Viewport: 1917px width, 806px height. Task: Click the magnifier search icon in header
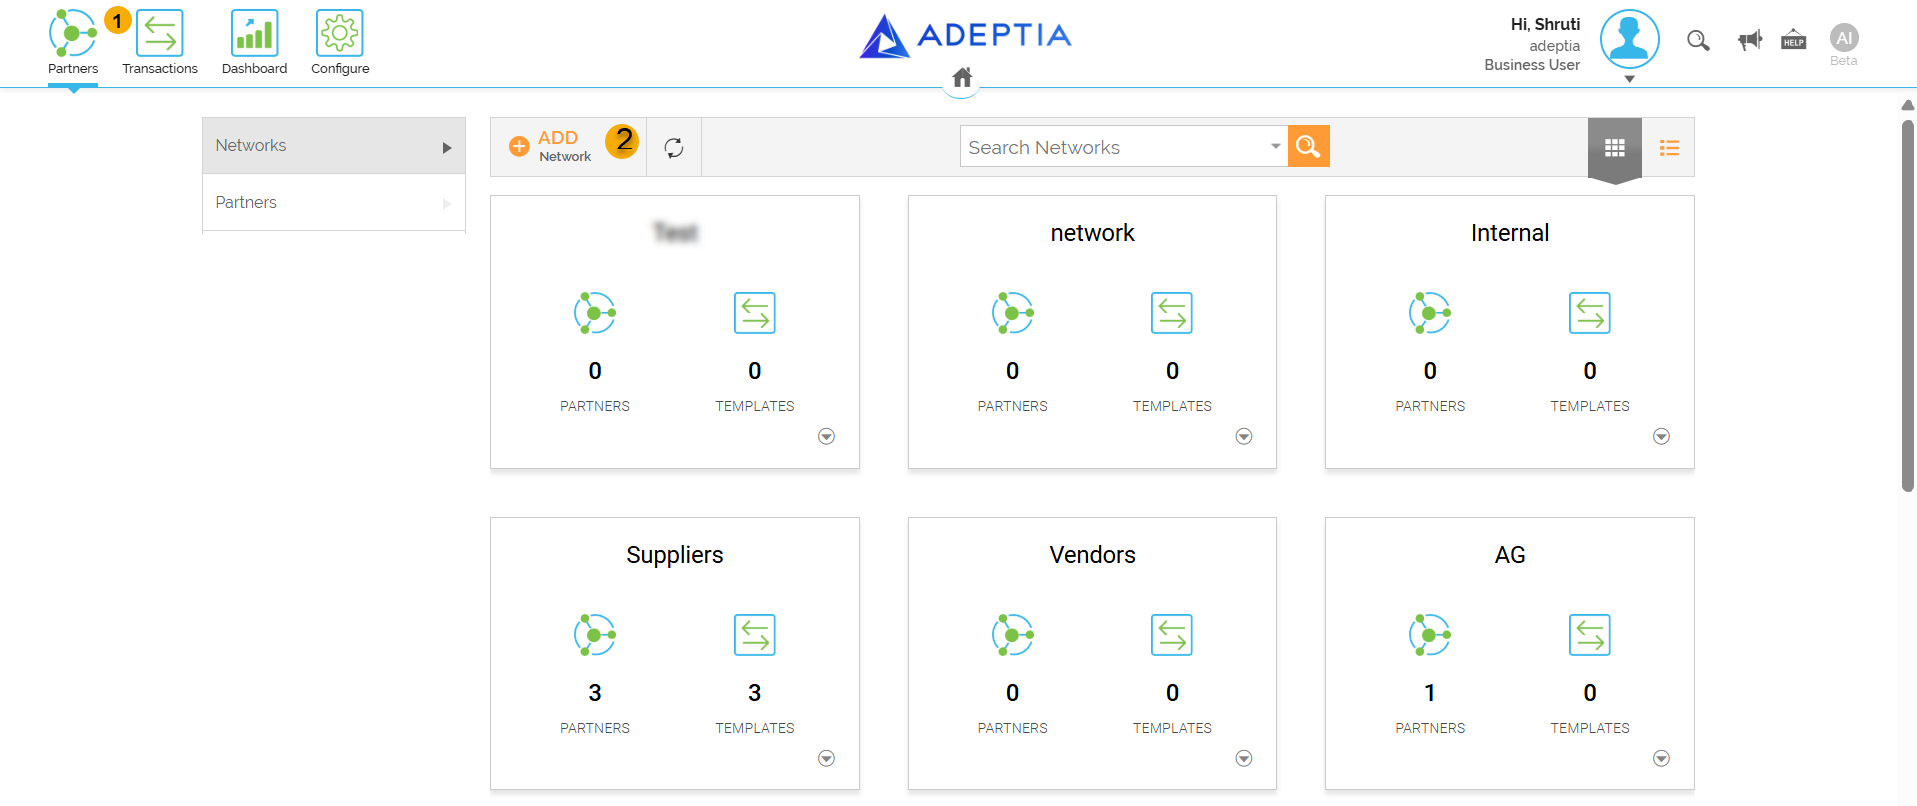tap(1698, 40)
